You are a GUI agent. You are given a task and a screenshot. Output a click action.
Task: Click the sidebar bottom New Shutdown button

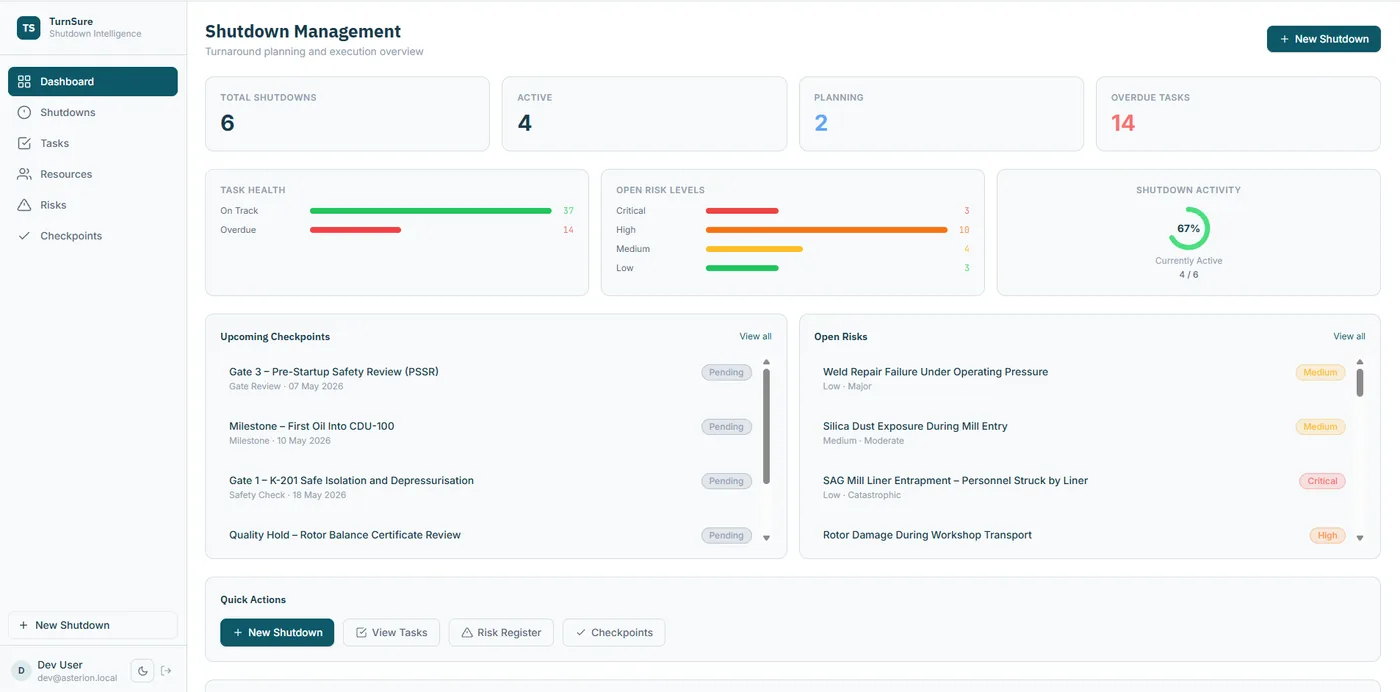click(93, 625)
